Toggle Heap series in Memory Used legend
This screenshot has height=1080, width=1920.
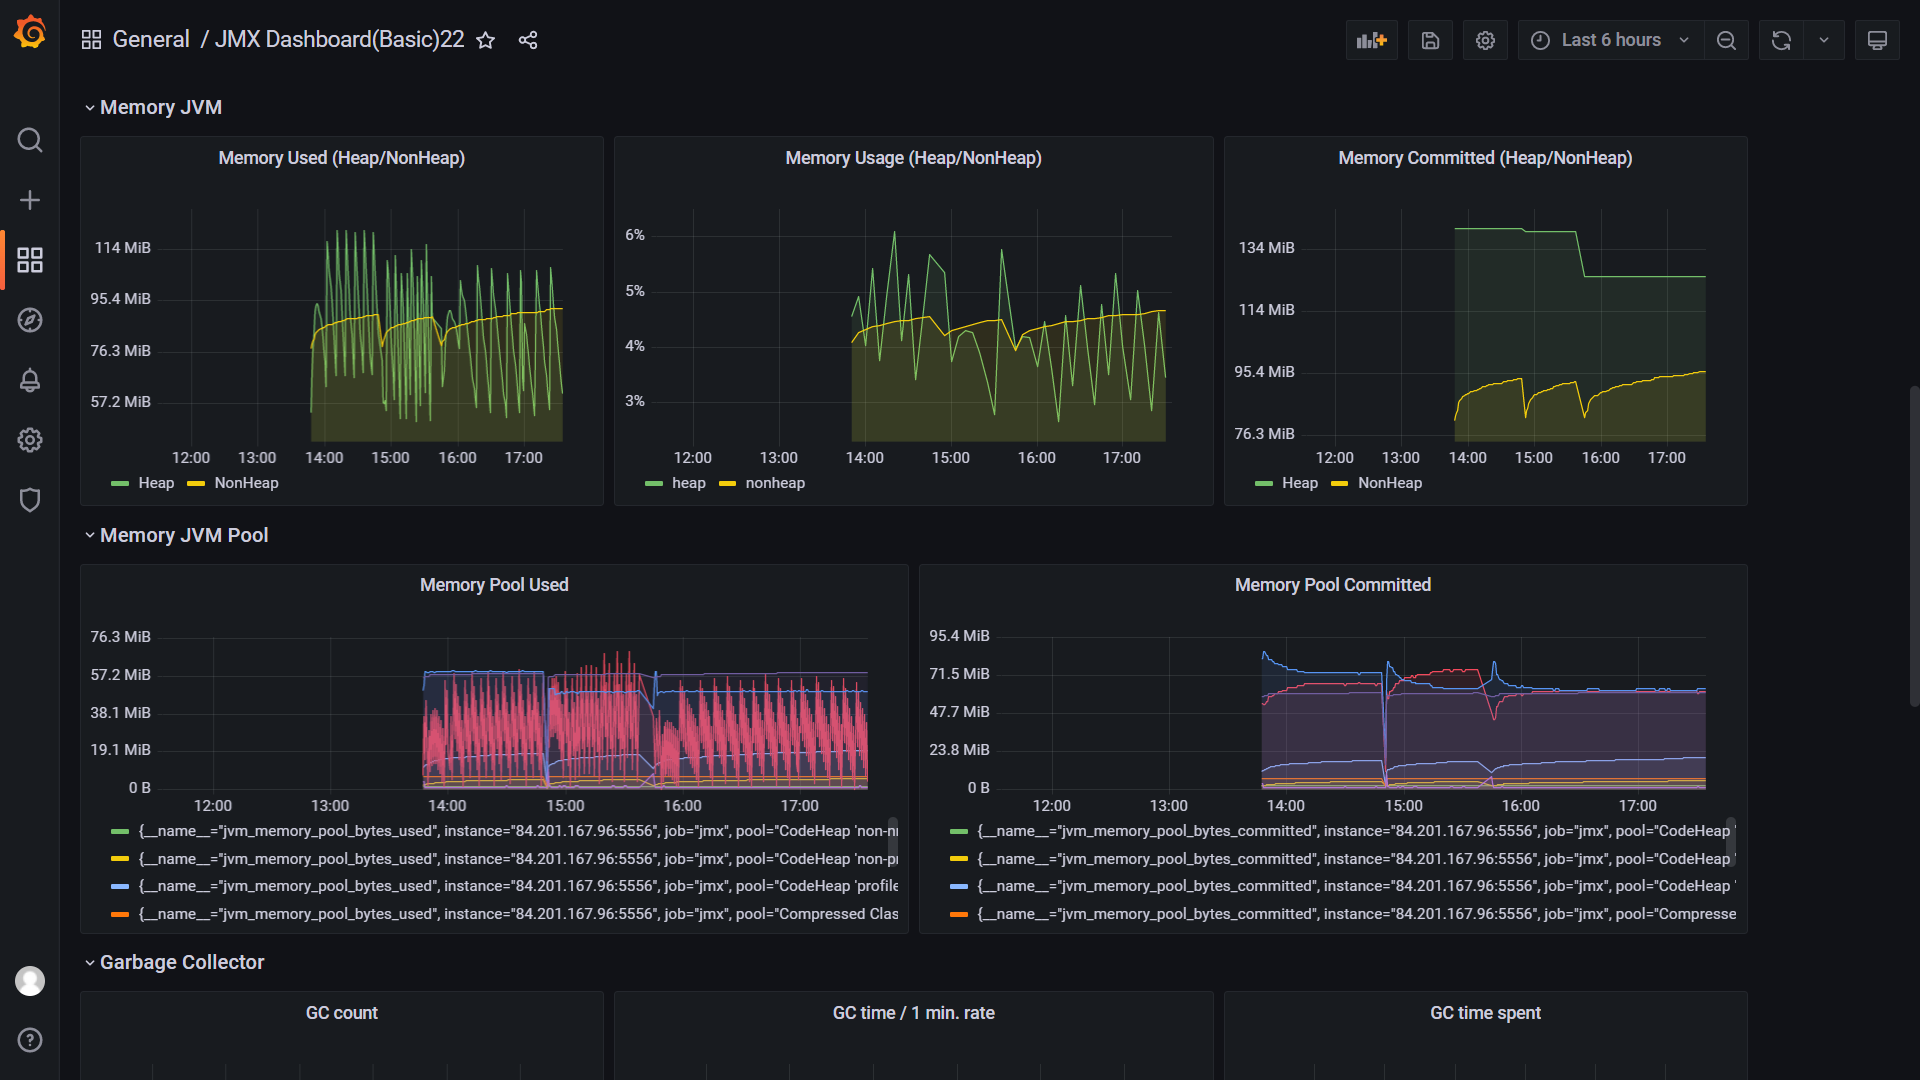pos(155,483)
